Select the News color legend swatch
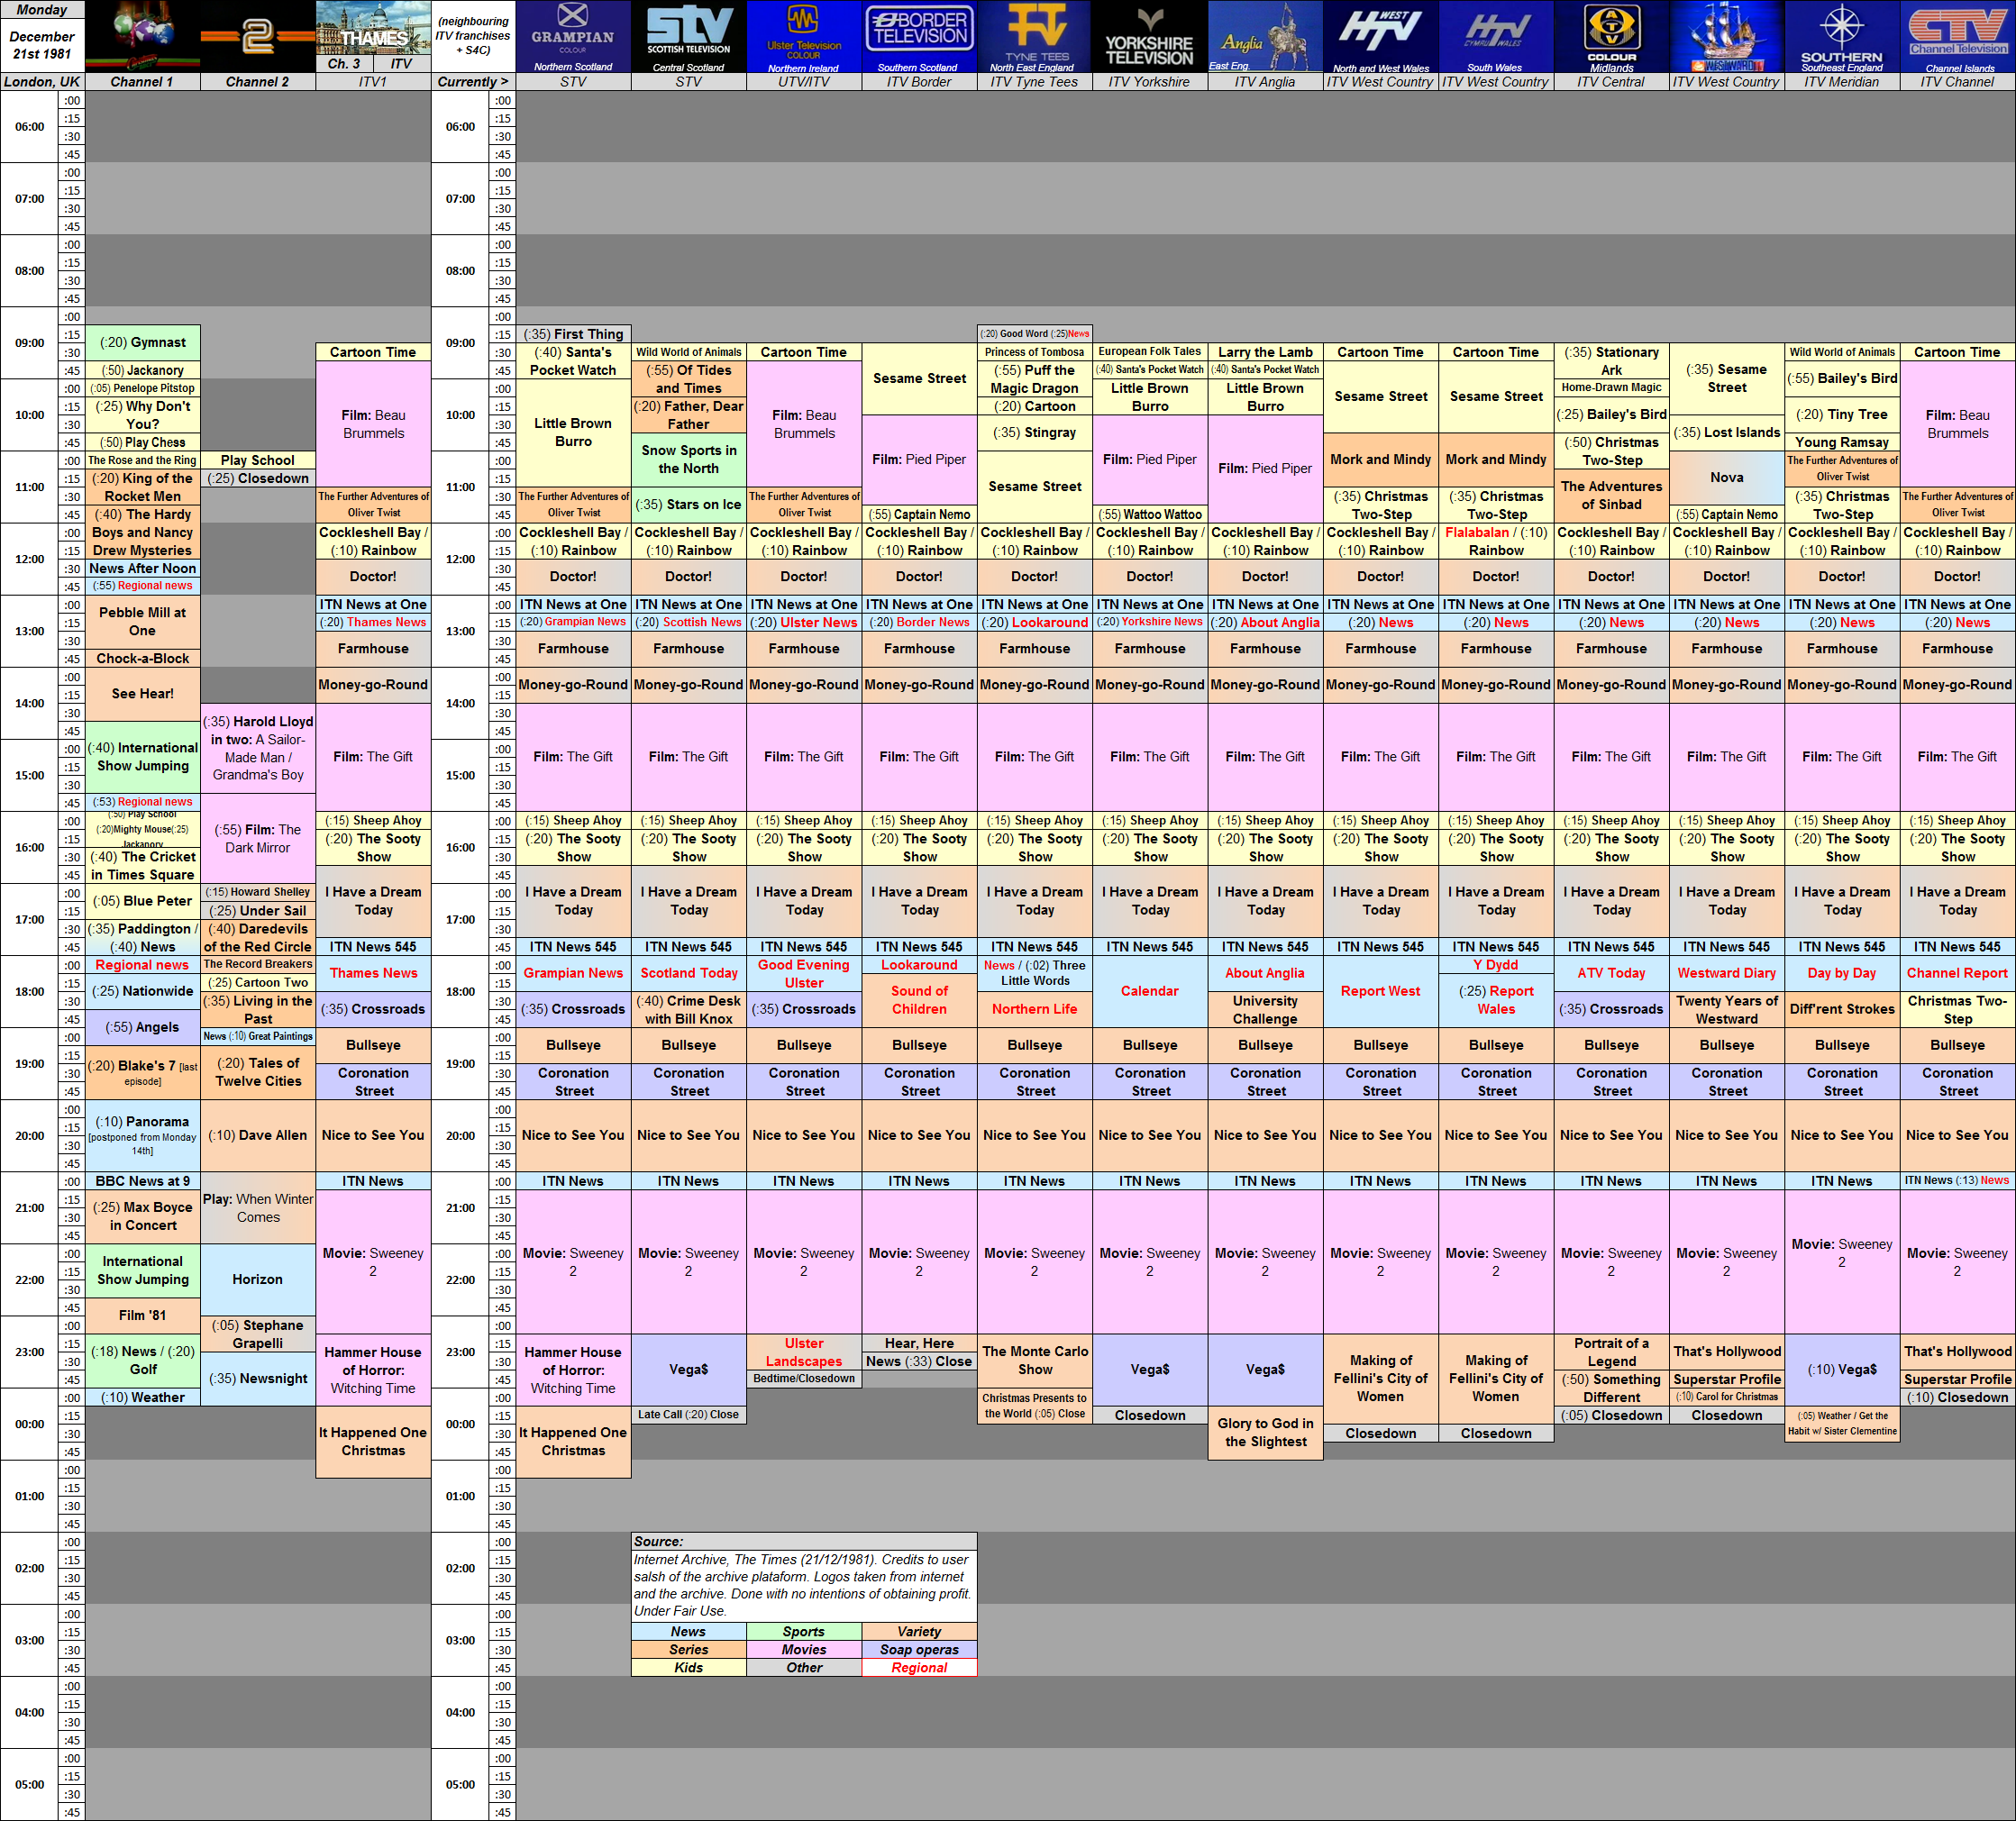The image size is (2016, 1821). (x=688, y=1631)
